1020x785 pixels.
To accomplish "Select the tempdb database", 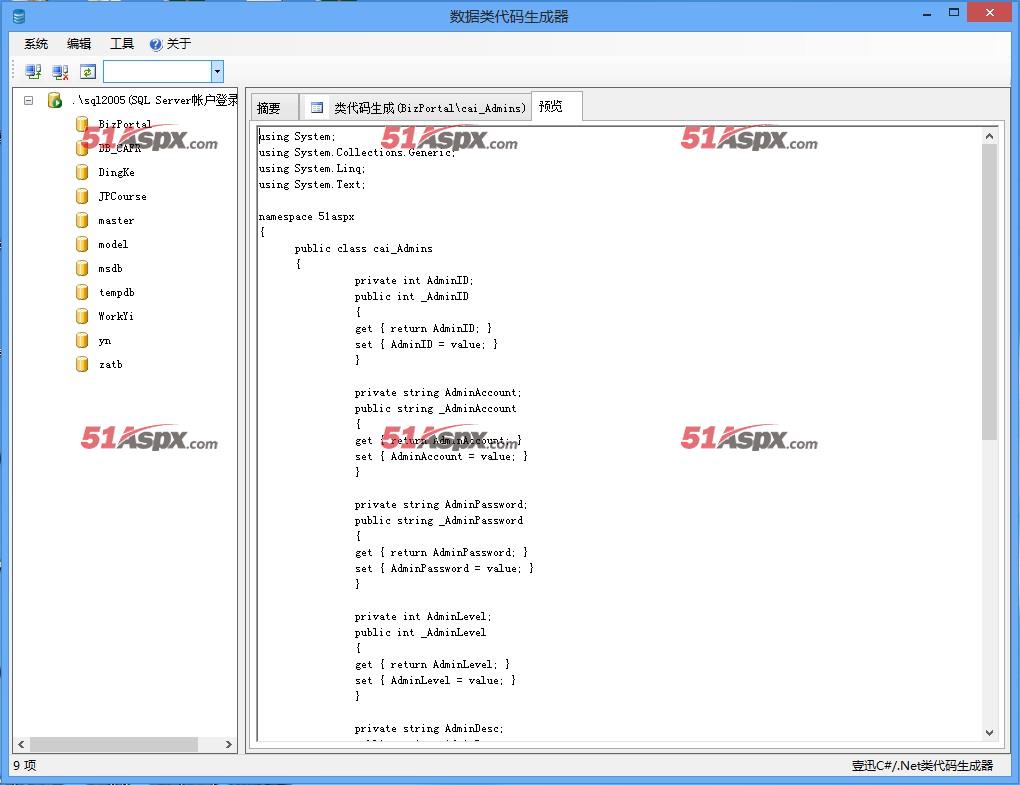I will [x=116, y=292].
